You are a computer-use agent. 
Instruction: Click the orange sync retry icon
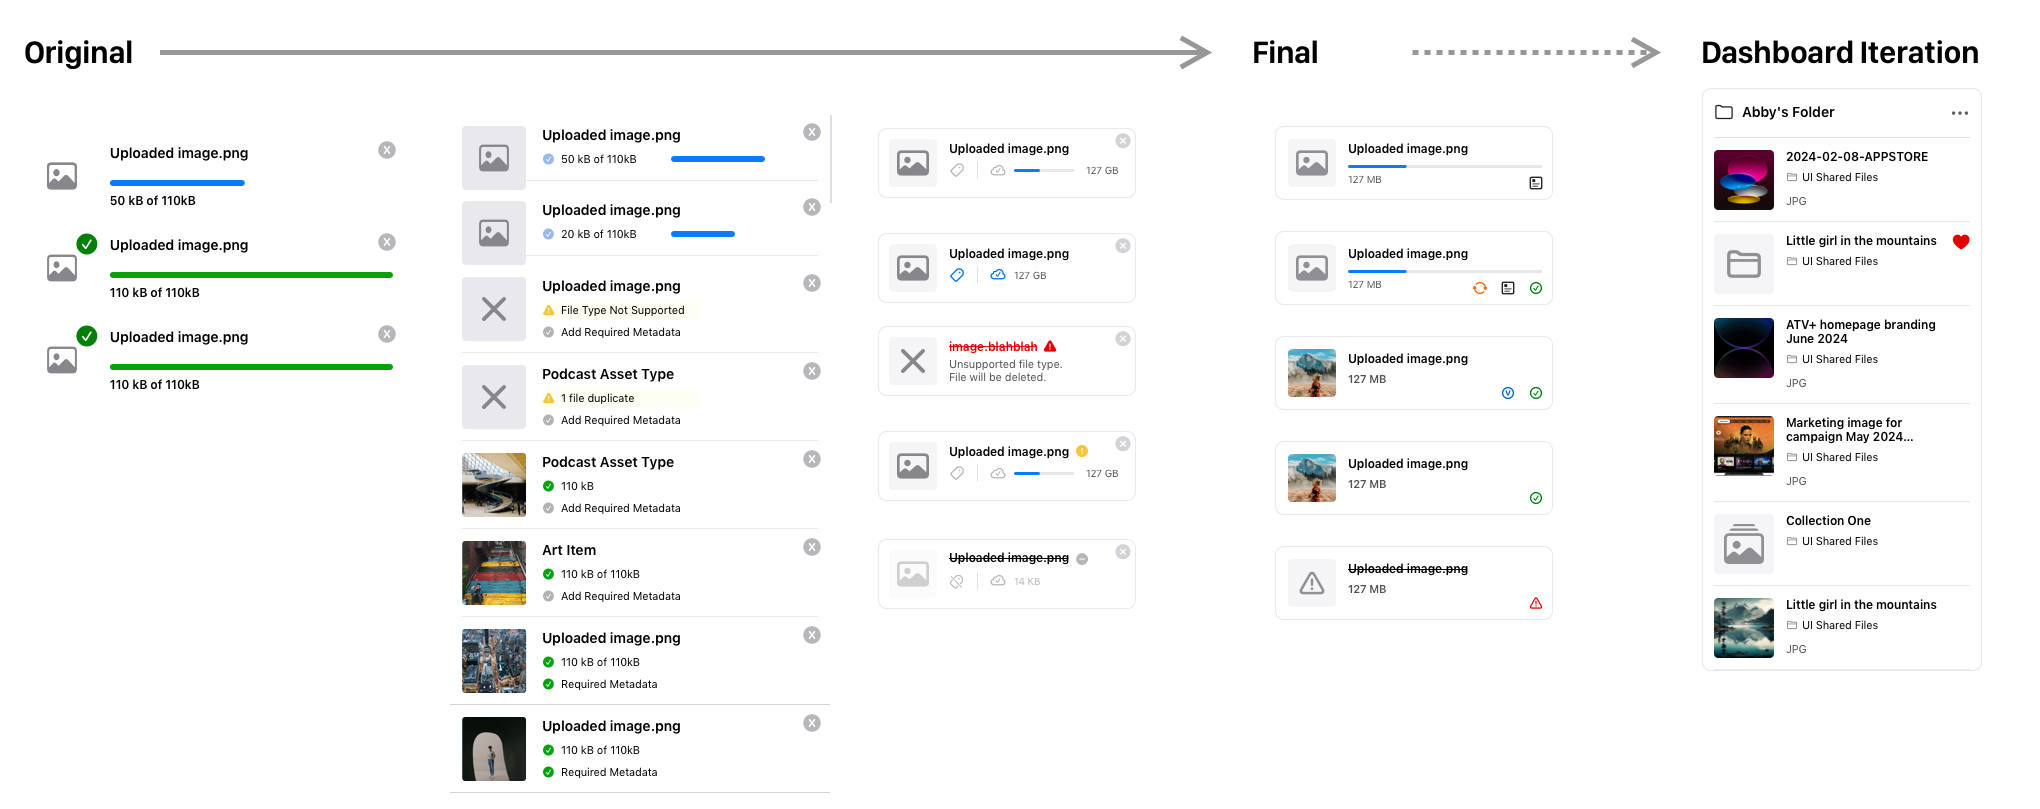pyautogui.click(x=1479, y=288)
